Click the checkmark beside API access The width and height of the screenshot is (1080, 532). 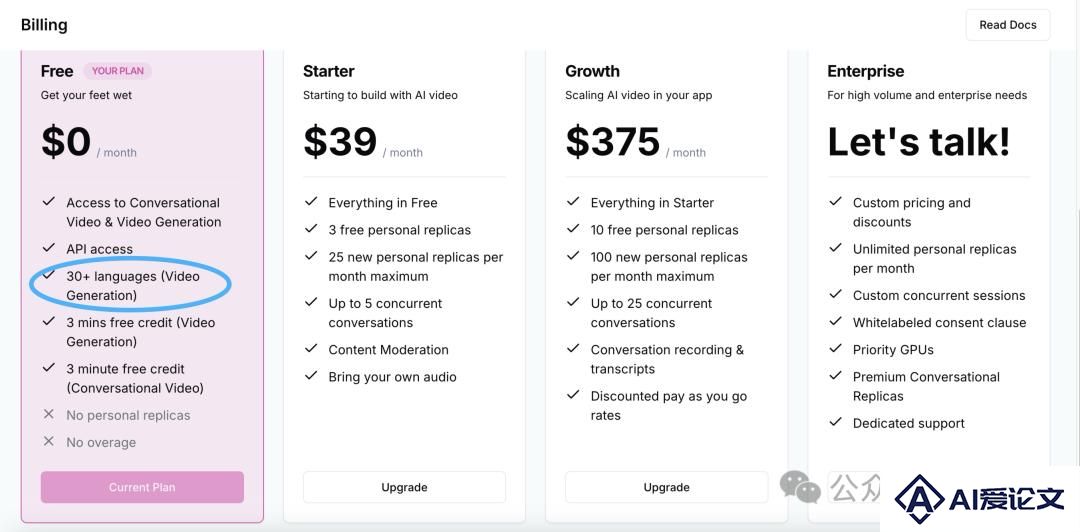tap(48, 247)
